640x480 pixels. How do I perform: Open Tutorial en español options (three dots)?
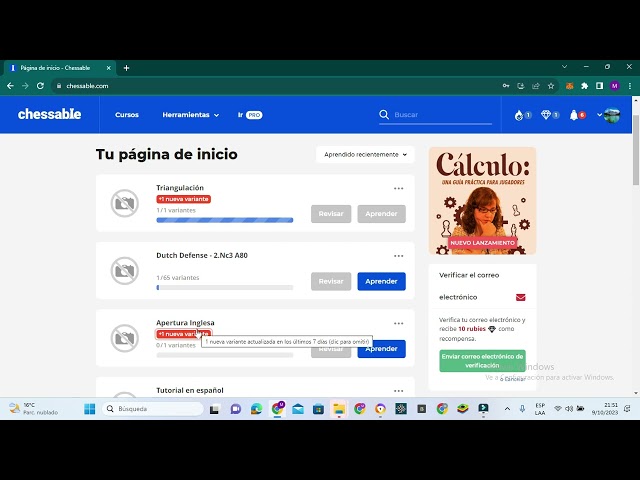398,391
